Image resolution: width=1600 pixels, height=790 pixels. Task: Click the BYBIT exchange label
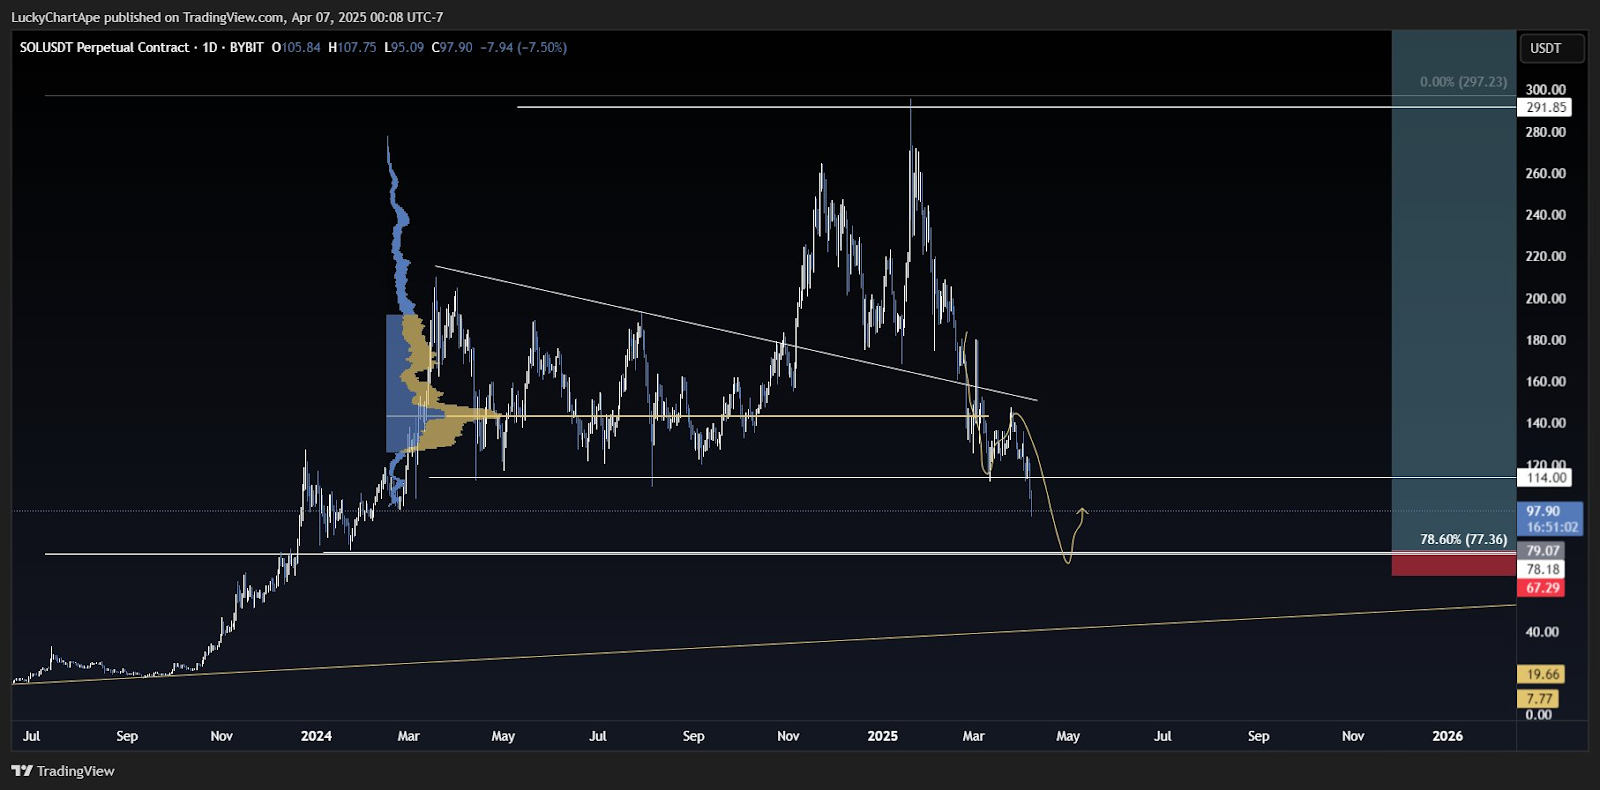246,47
